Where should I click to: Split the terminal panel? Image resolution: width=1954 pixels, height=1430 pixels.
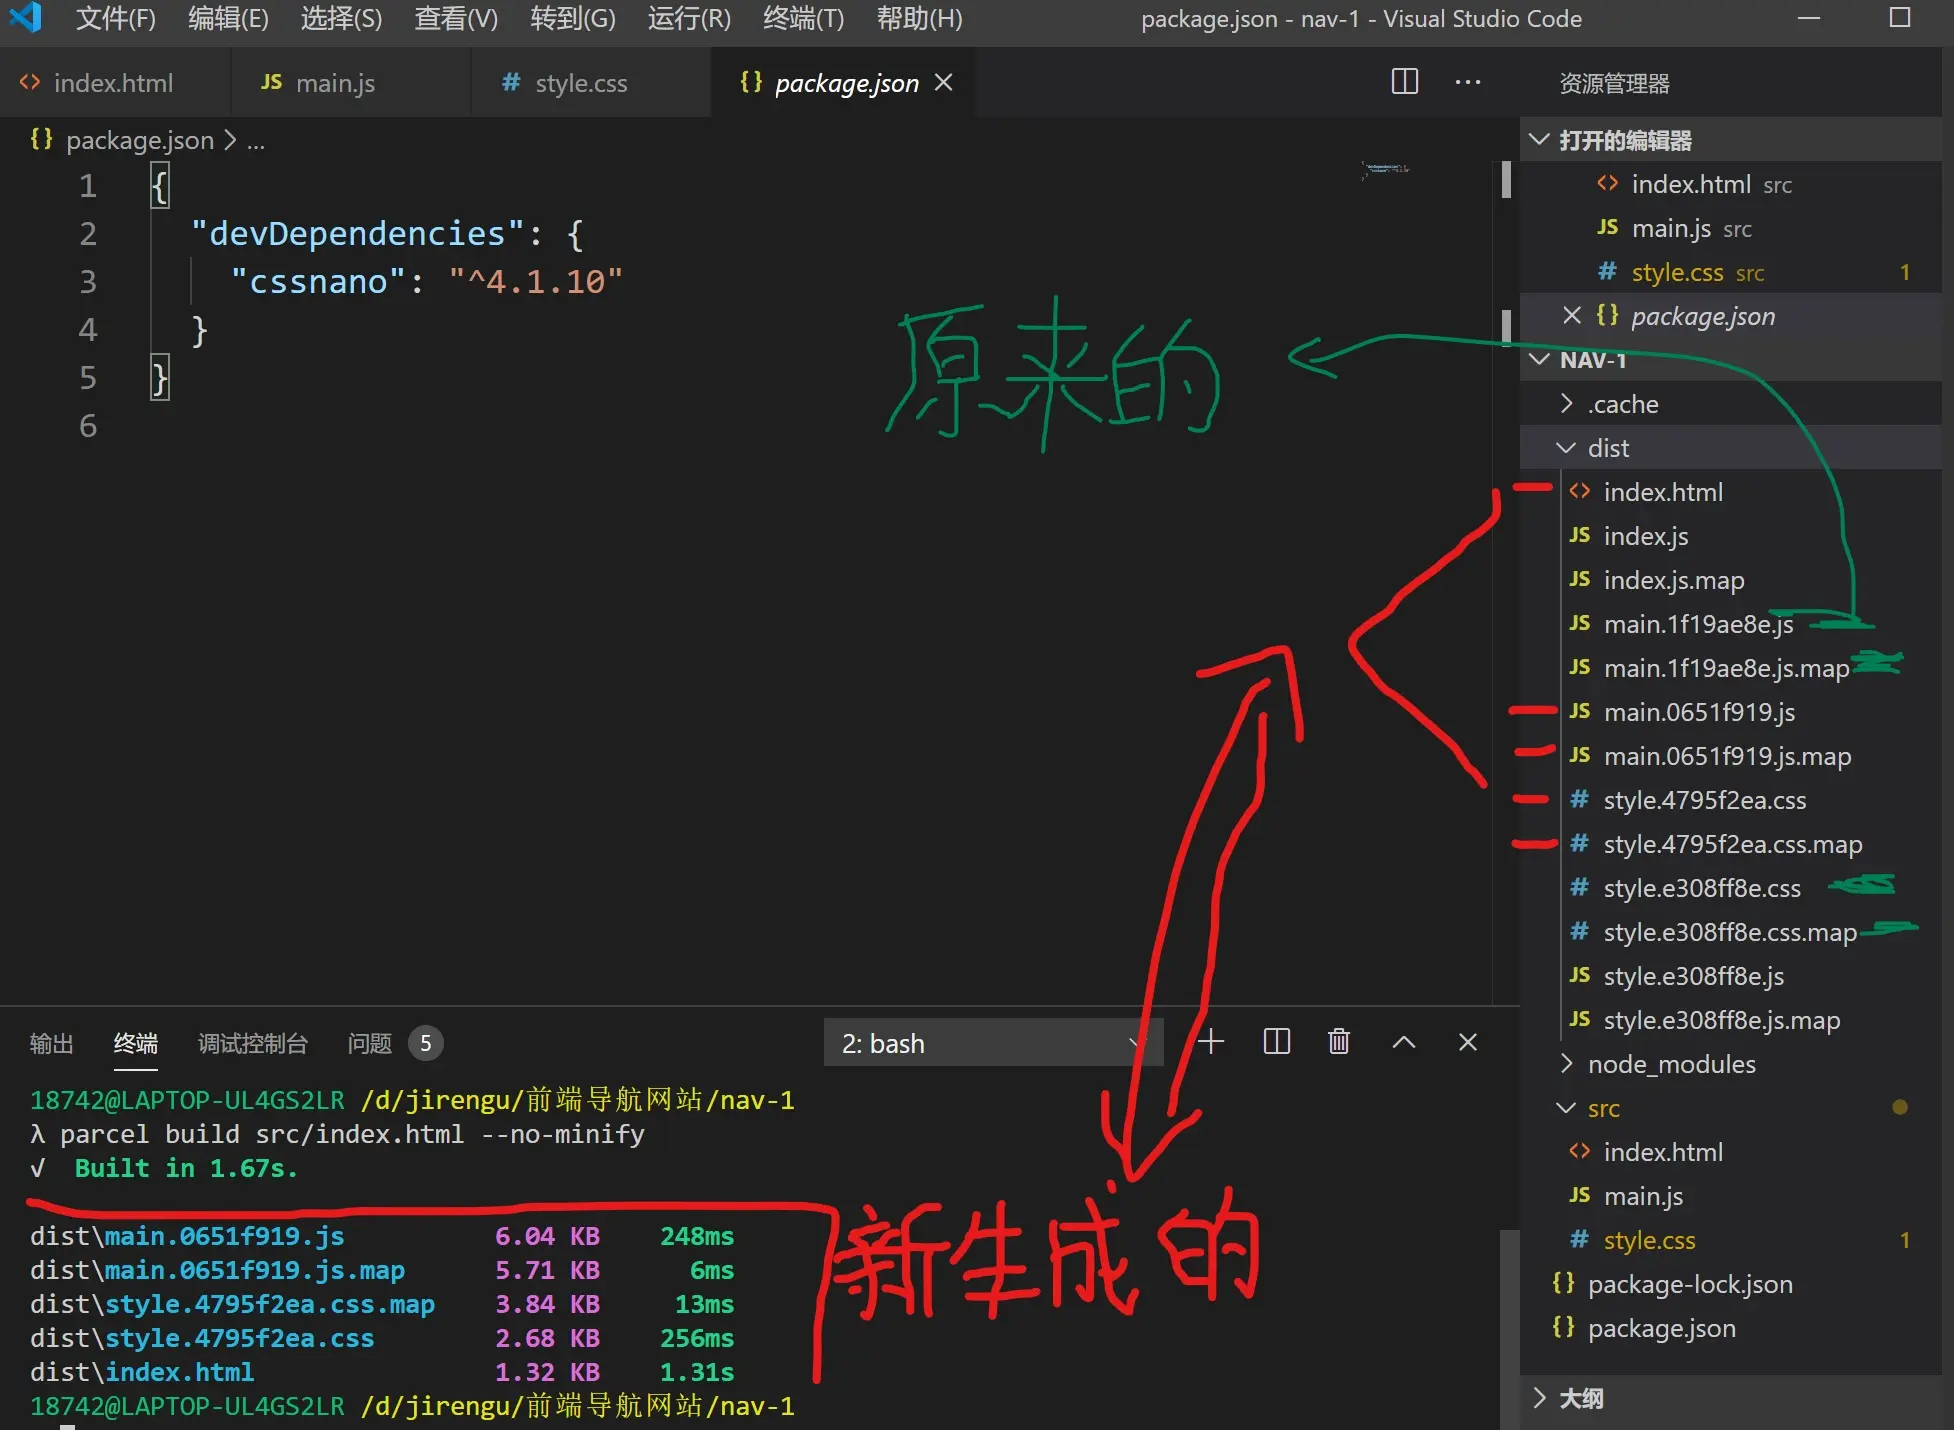(1276, 1042)
